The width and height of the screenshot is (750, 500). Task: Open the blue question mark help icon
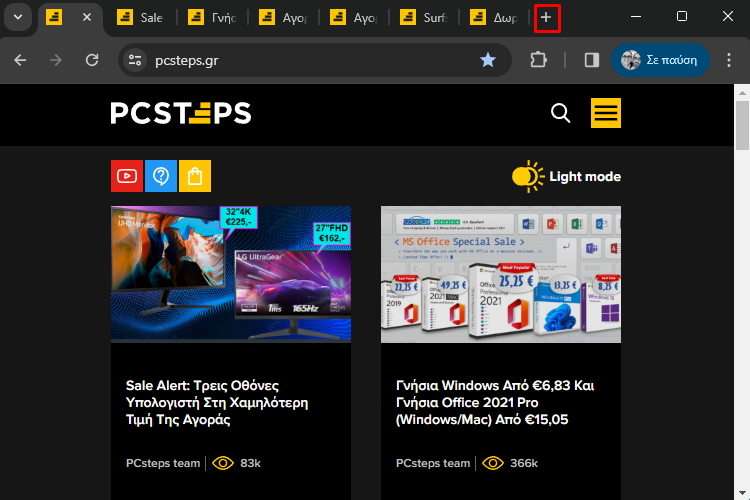coord(161,176)
